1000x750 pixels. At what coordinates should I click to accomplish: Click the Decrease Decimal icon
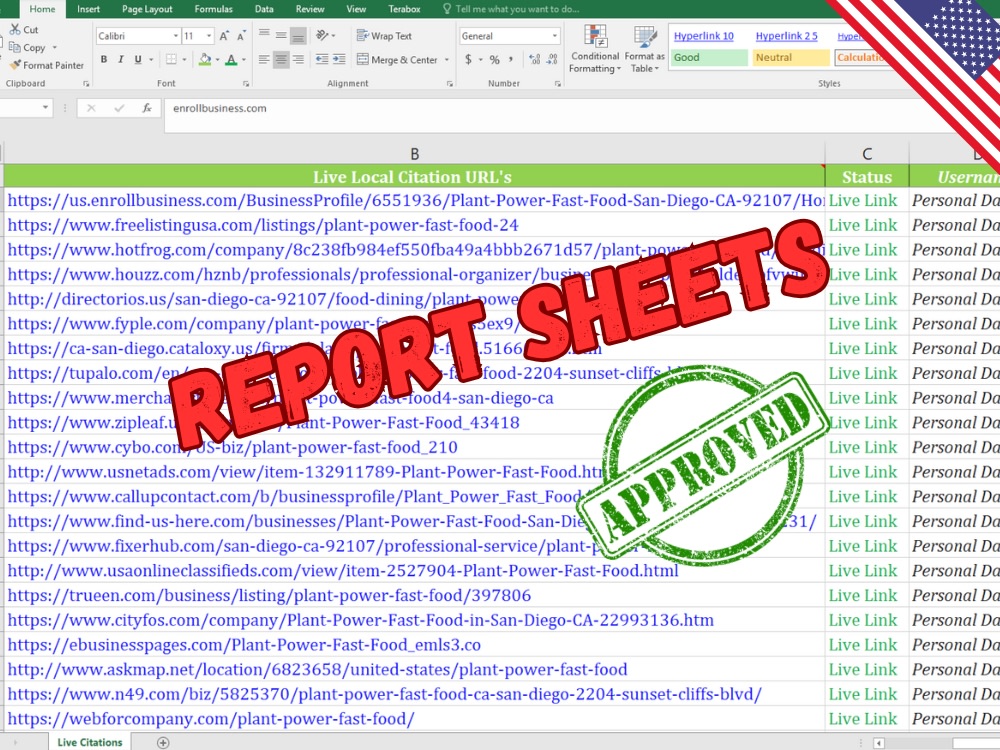coord(552,59)
